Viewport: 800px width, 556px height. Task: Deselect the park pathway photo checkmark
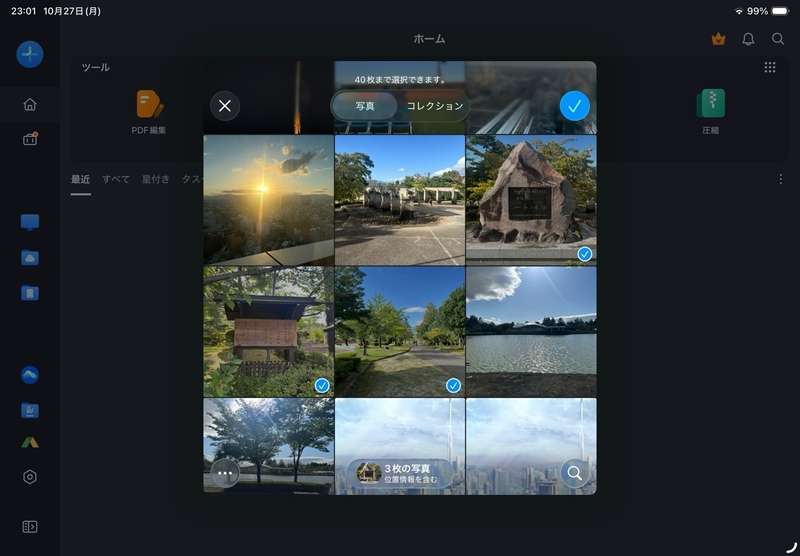[x=453, y=385]
